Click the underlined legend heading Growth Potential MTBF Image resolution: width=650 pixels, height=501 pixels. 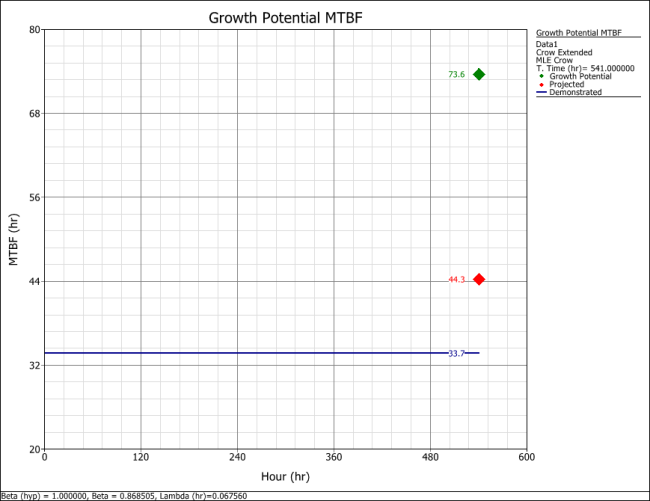(x=578, y=33)
